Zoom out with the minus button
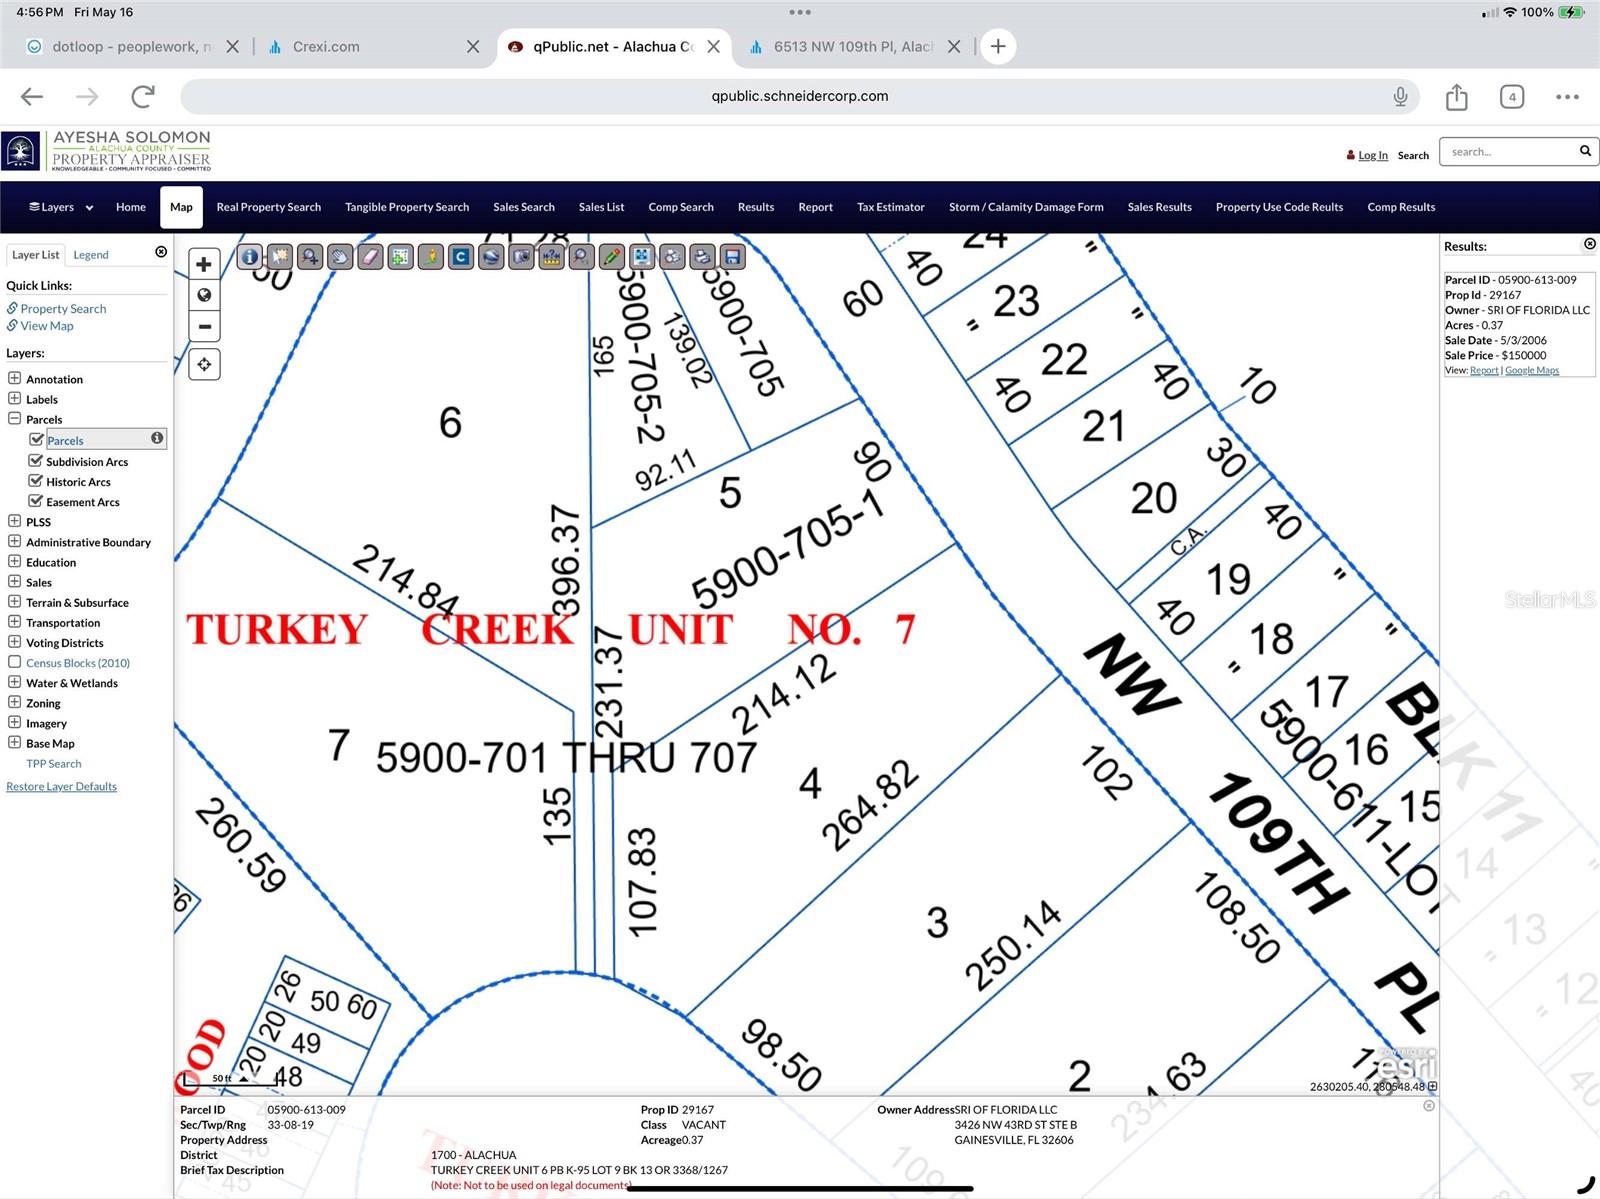This screenshot has height=1199, width=1600. coord(204,326)
